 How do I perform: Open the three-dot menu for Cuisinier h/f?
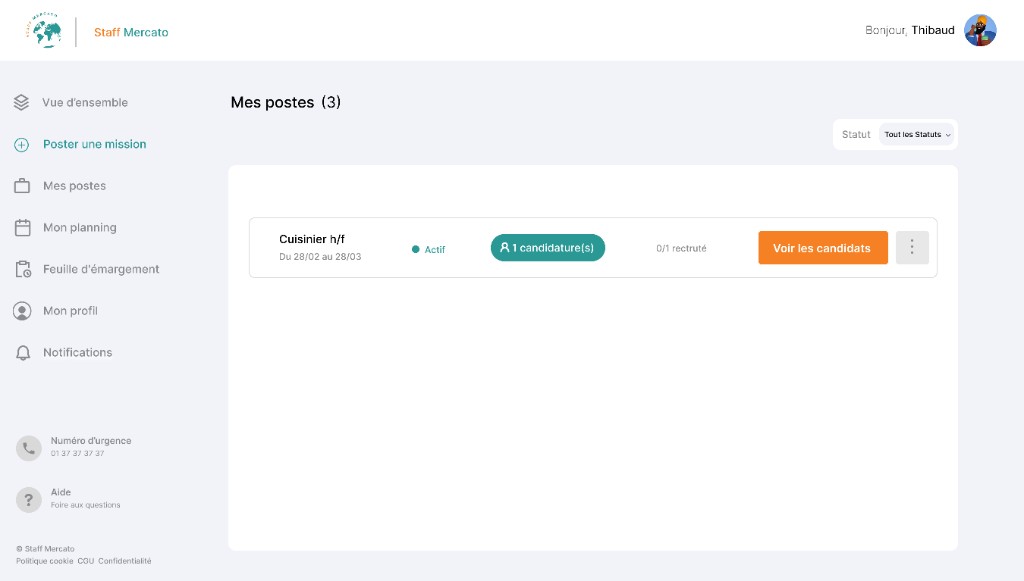tap(912, 247)
